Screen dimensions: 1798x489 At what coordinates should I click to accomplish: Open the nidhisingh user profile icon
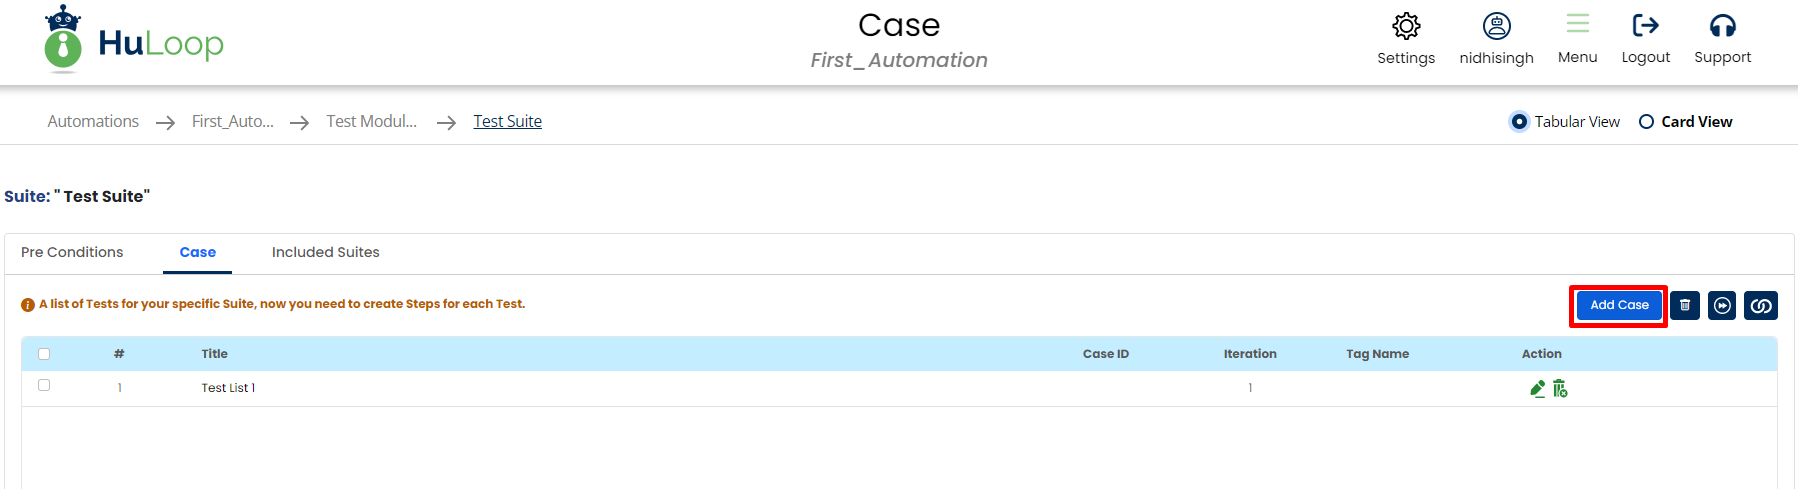pyautogui.click(x=1496, y=26)
